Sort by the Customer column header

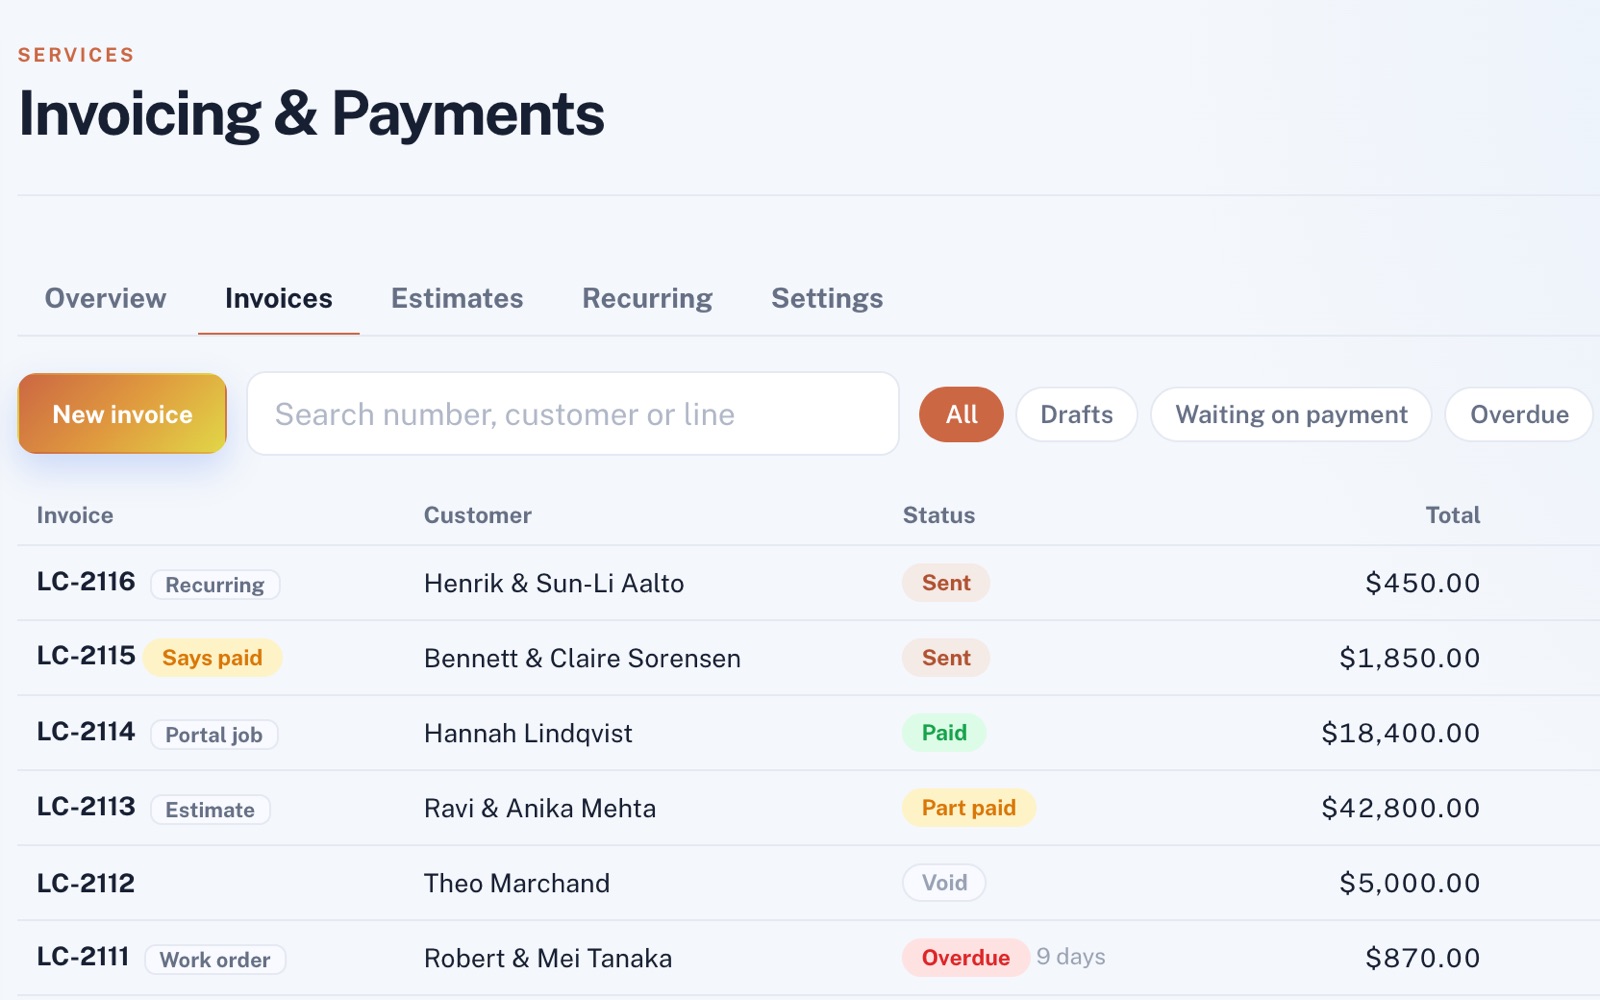(x=478, y=515)
